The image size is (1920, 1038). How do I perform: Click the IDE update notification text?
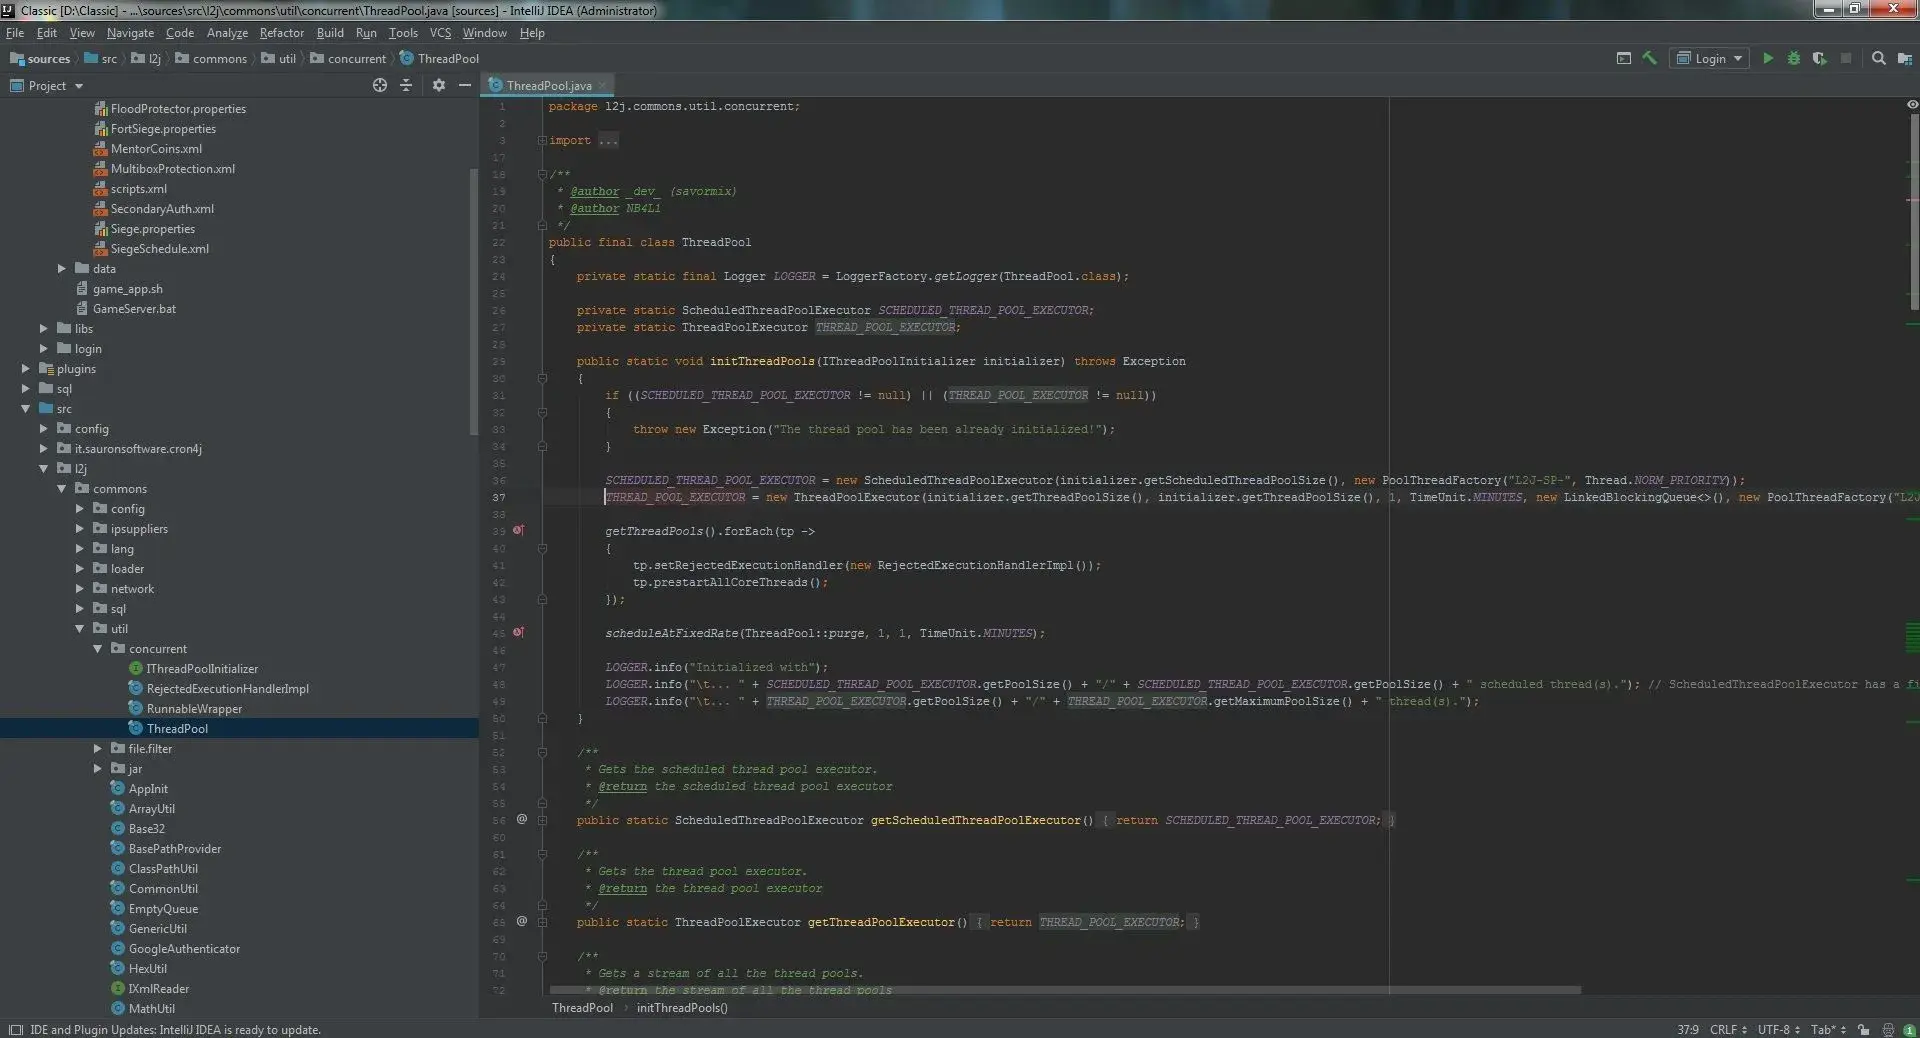tap(175, 1029)
